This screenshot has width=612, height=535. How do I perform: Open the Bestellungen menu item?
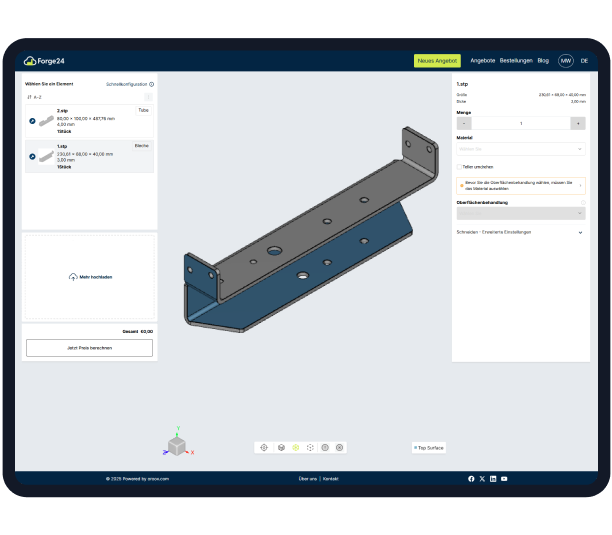516,61
